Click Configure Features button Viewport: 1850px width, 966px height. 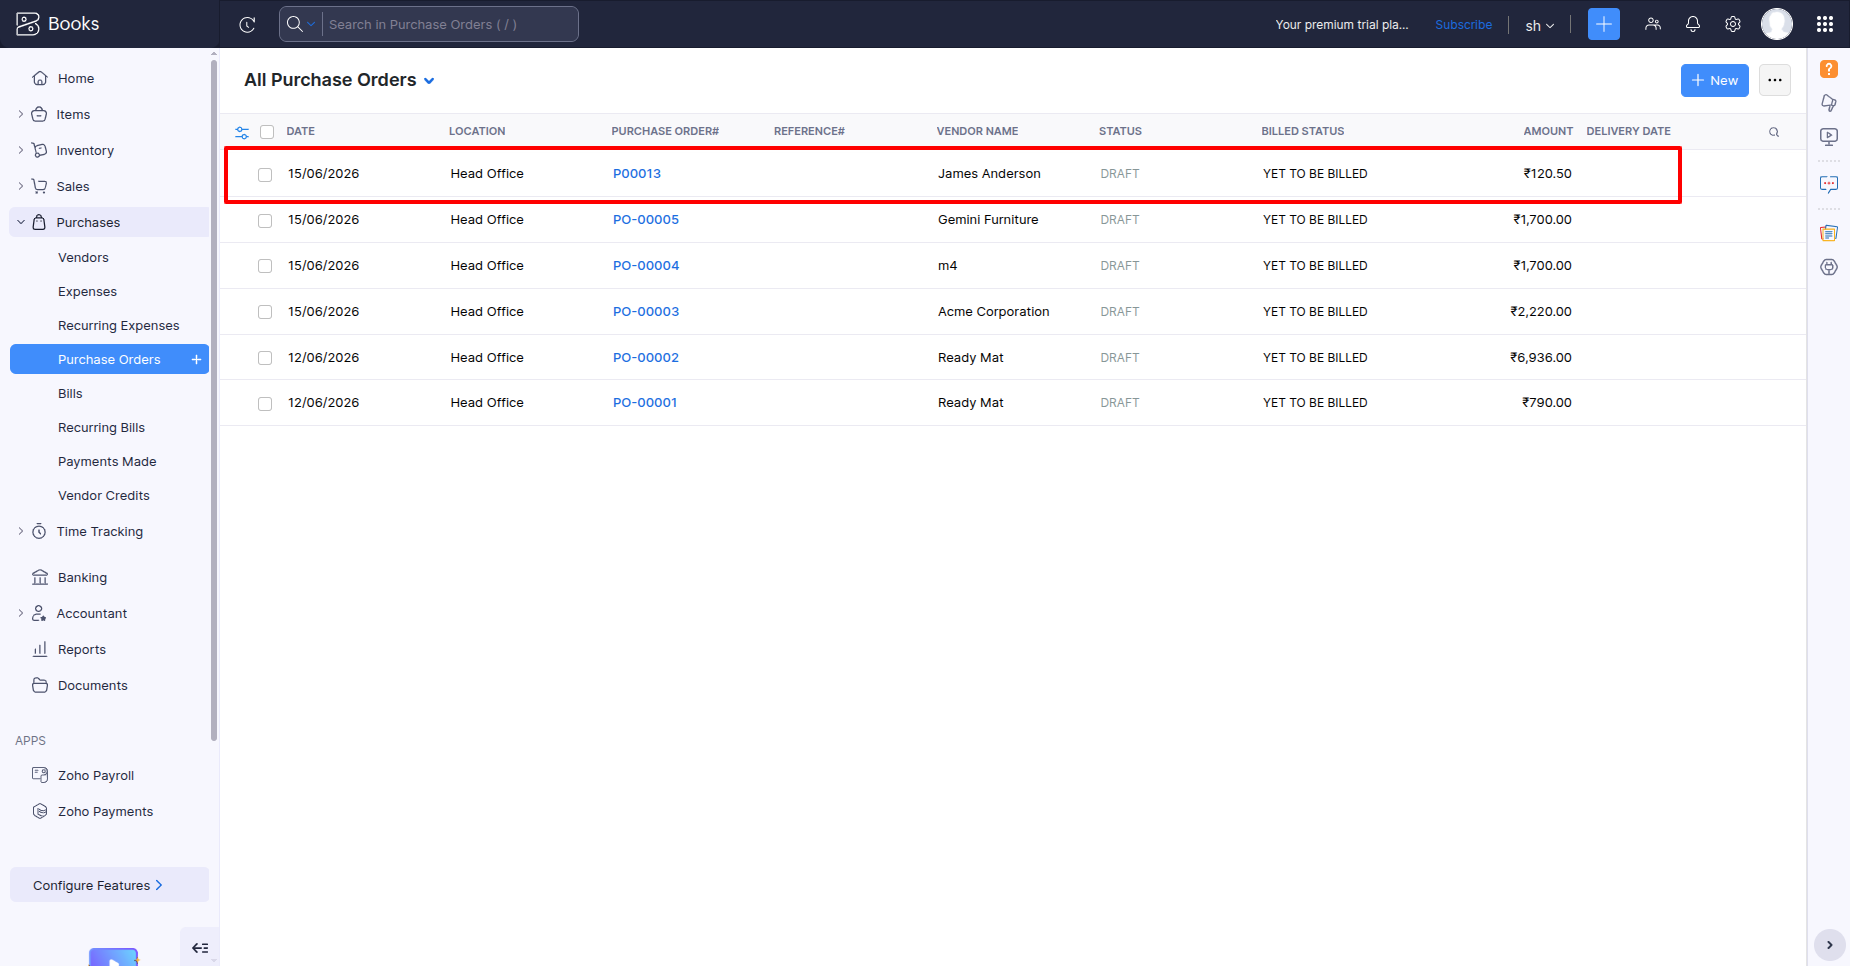click(109, 885)
